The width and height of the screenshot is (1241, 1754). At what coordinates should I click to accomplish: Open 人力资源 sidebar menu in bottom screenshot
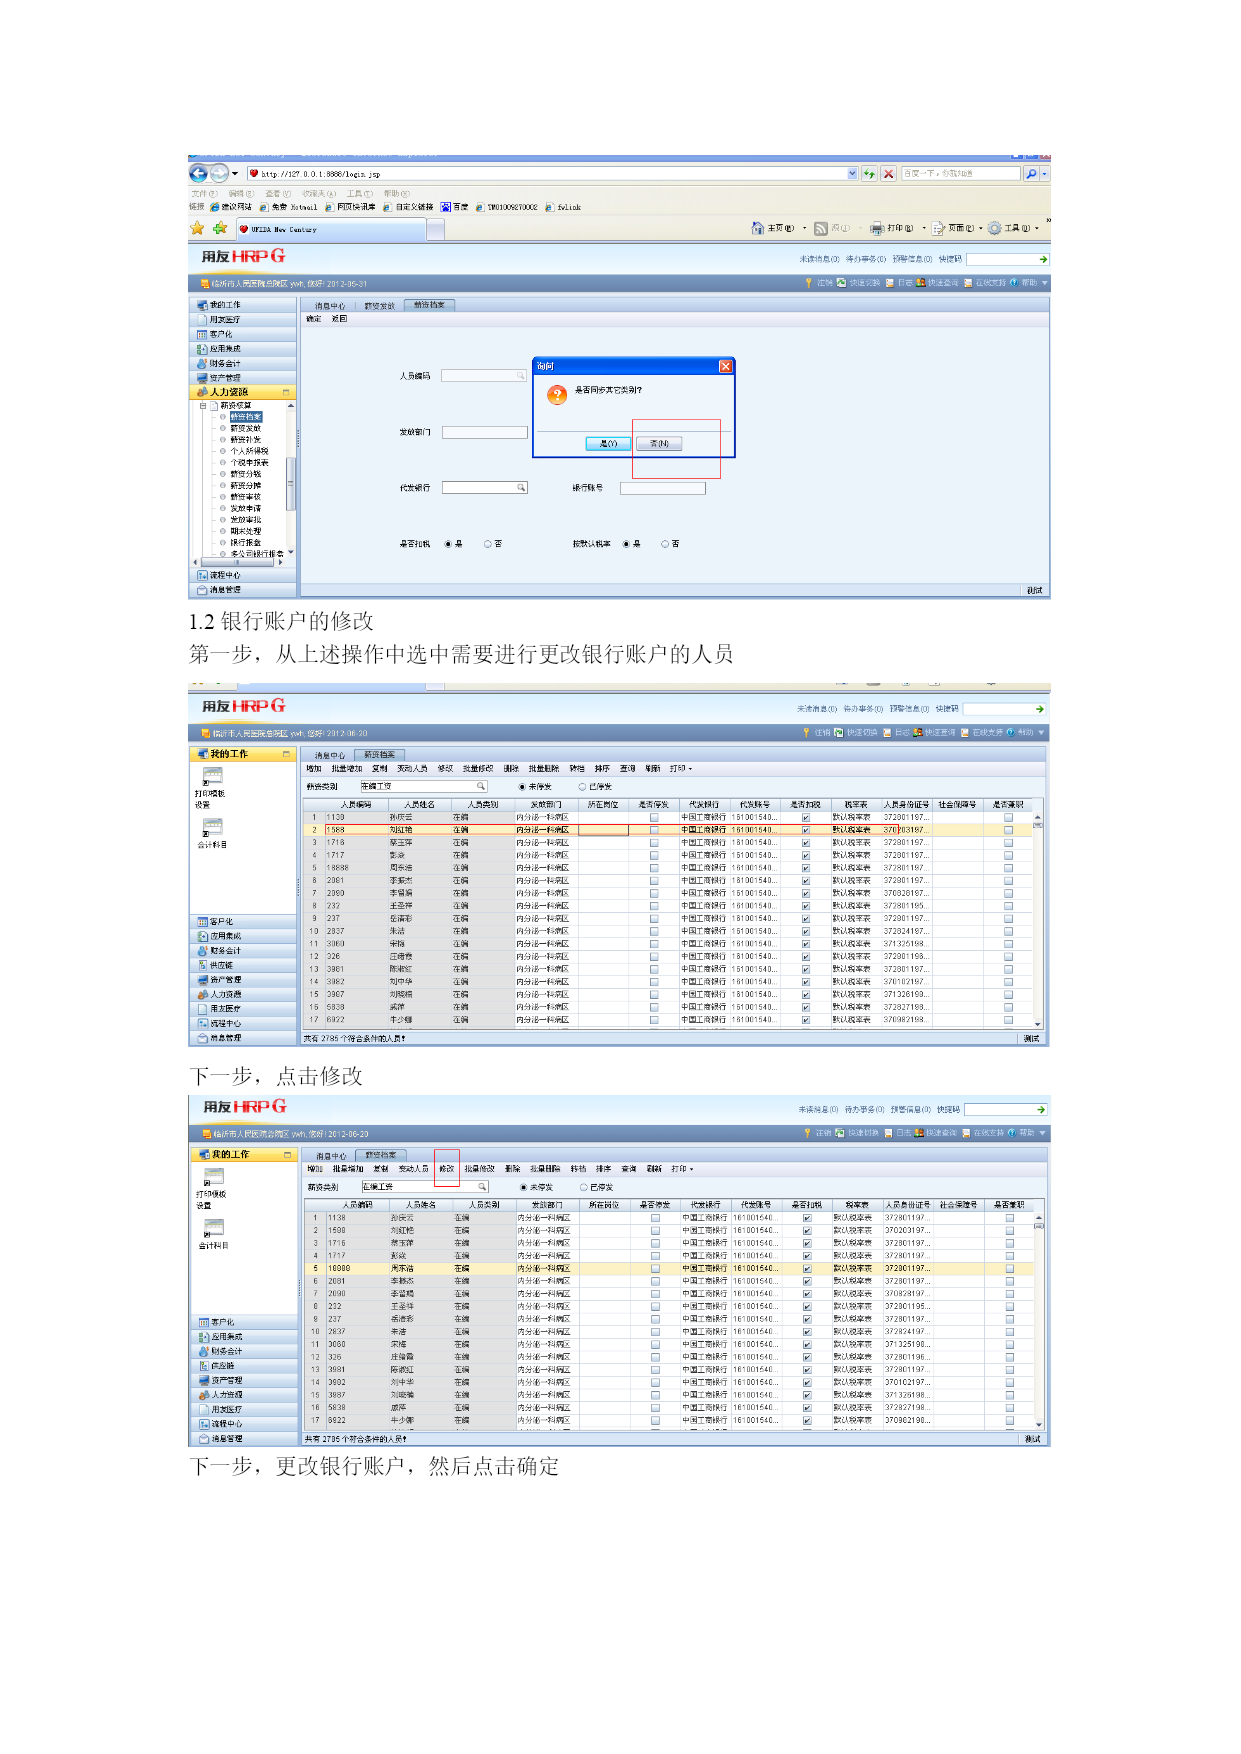(245, 1394)
